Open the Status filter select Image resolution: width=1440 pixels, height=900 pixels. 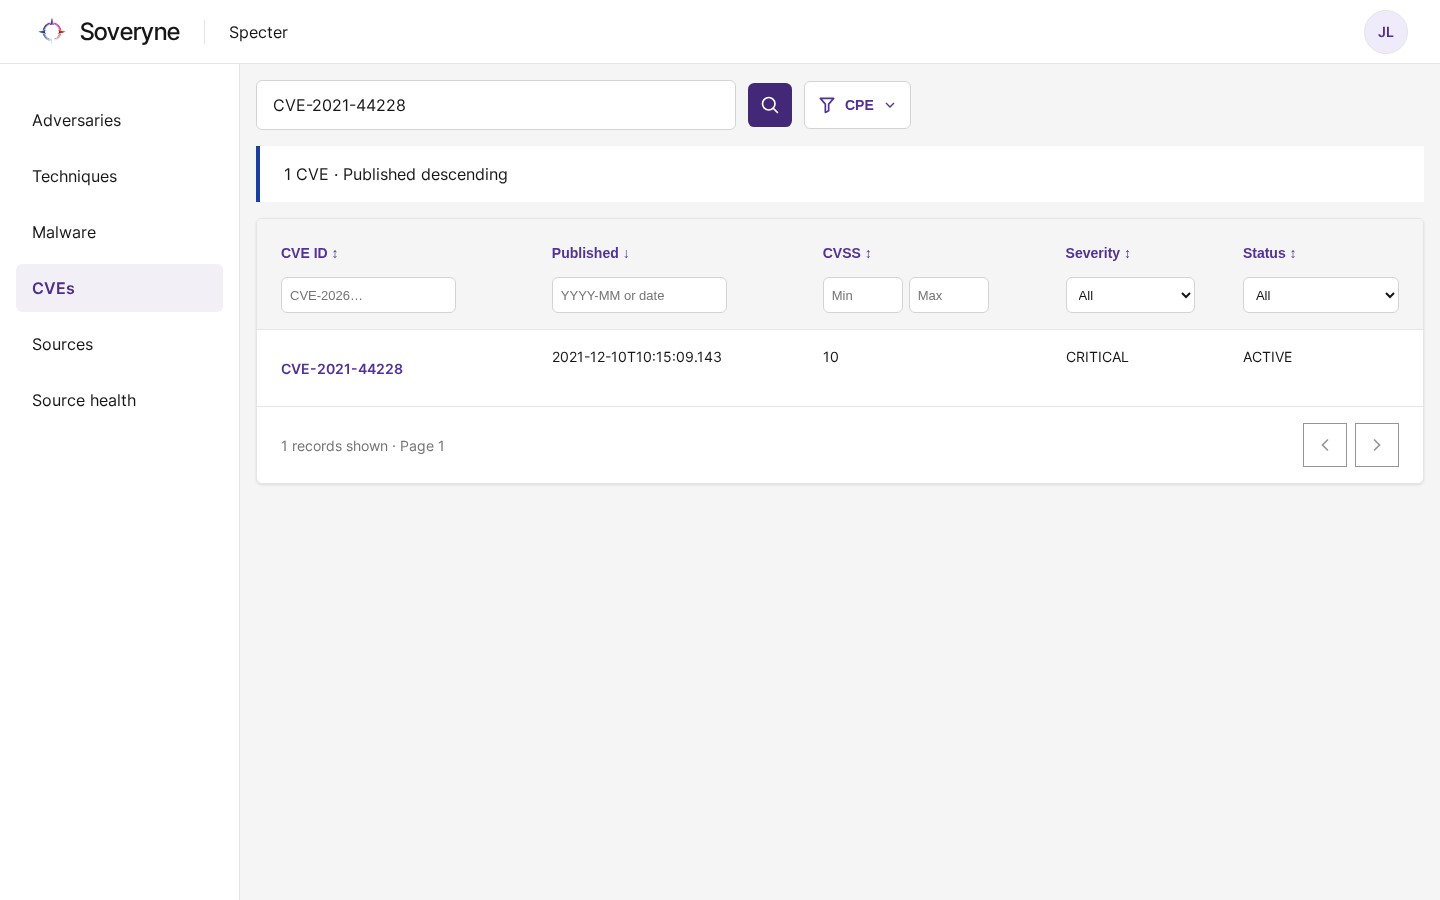1321,295
